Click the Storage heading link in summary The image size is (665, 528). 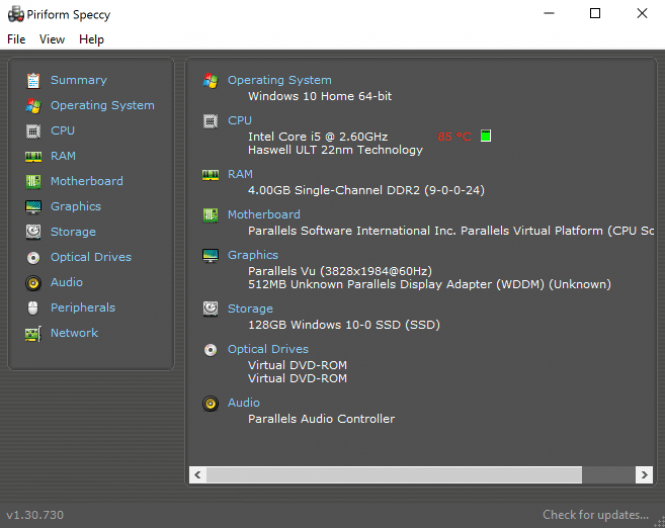click(x=250, y=309)
